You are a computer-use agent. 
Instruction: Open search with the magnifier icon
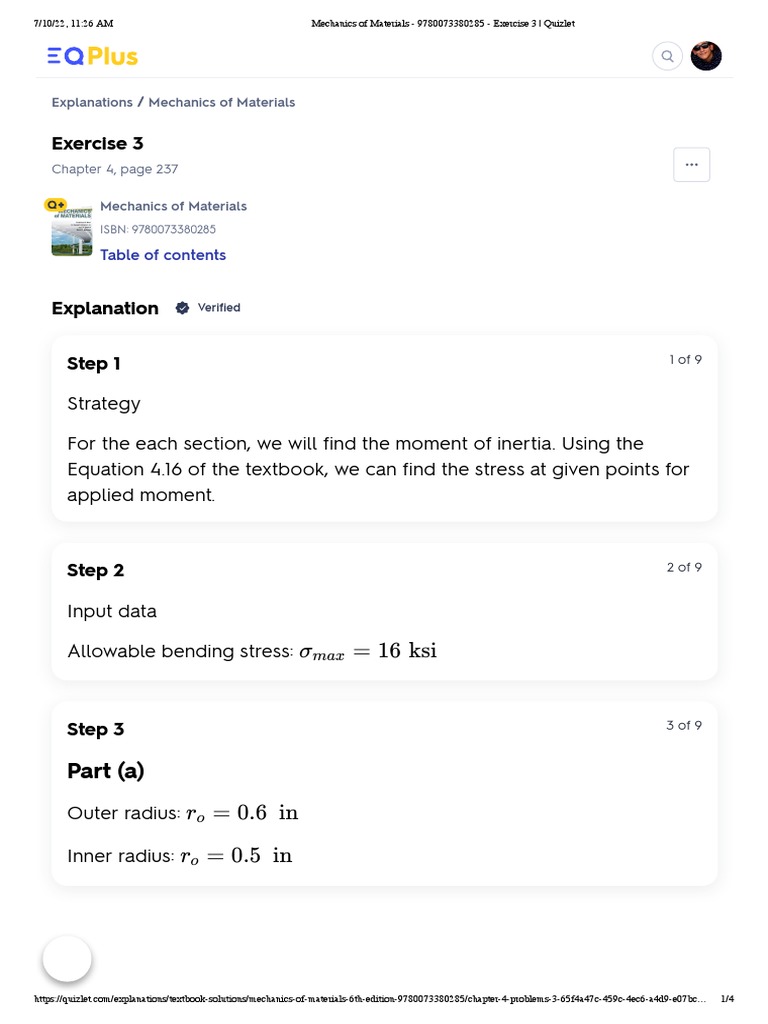click(x=667, y=57)
